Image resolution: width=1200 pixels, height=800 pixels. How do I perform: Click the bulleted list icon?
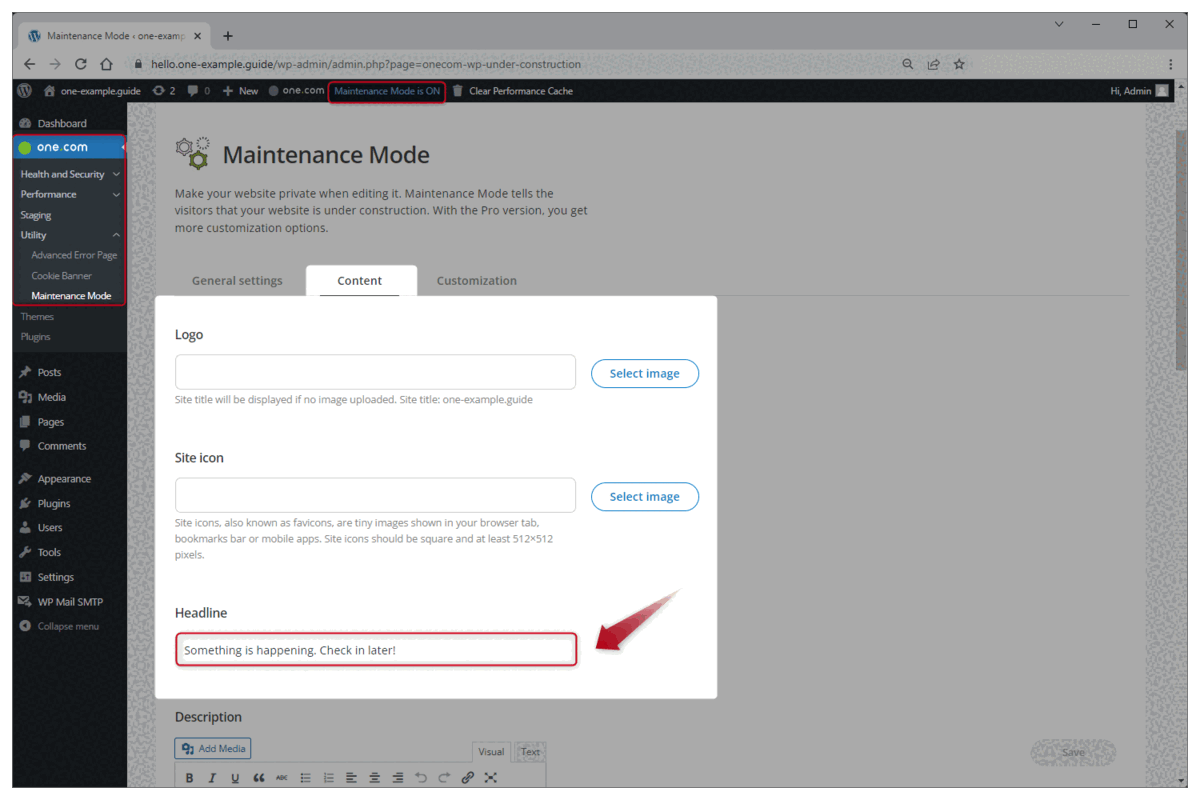(x=305, y=778)
